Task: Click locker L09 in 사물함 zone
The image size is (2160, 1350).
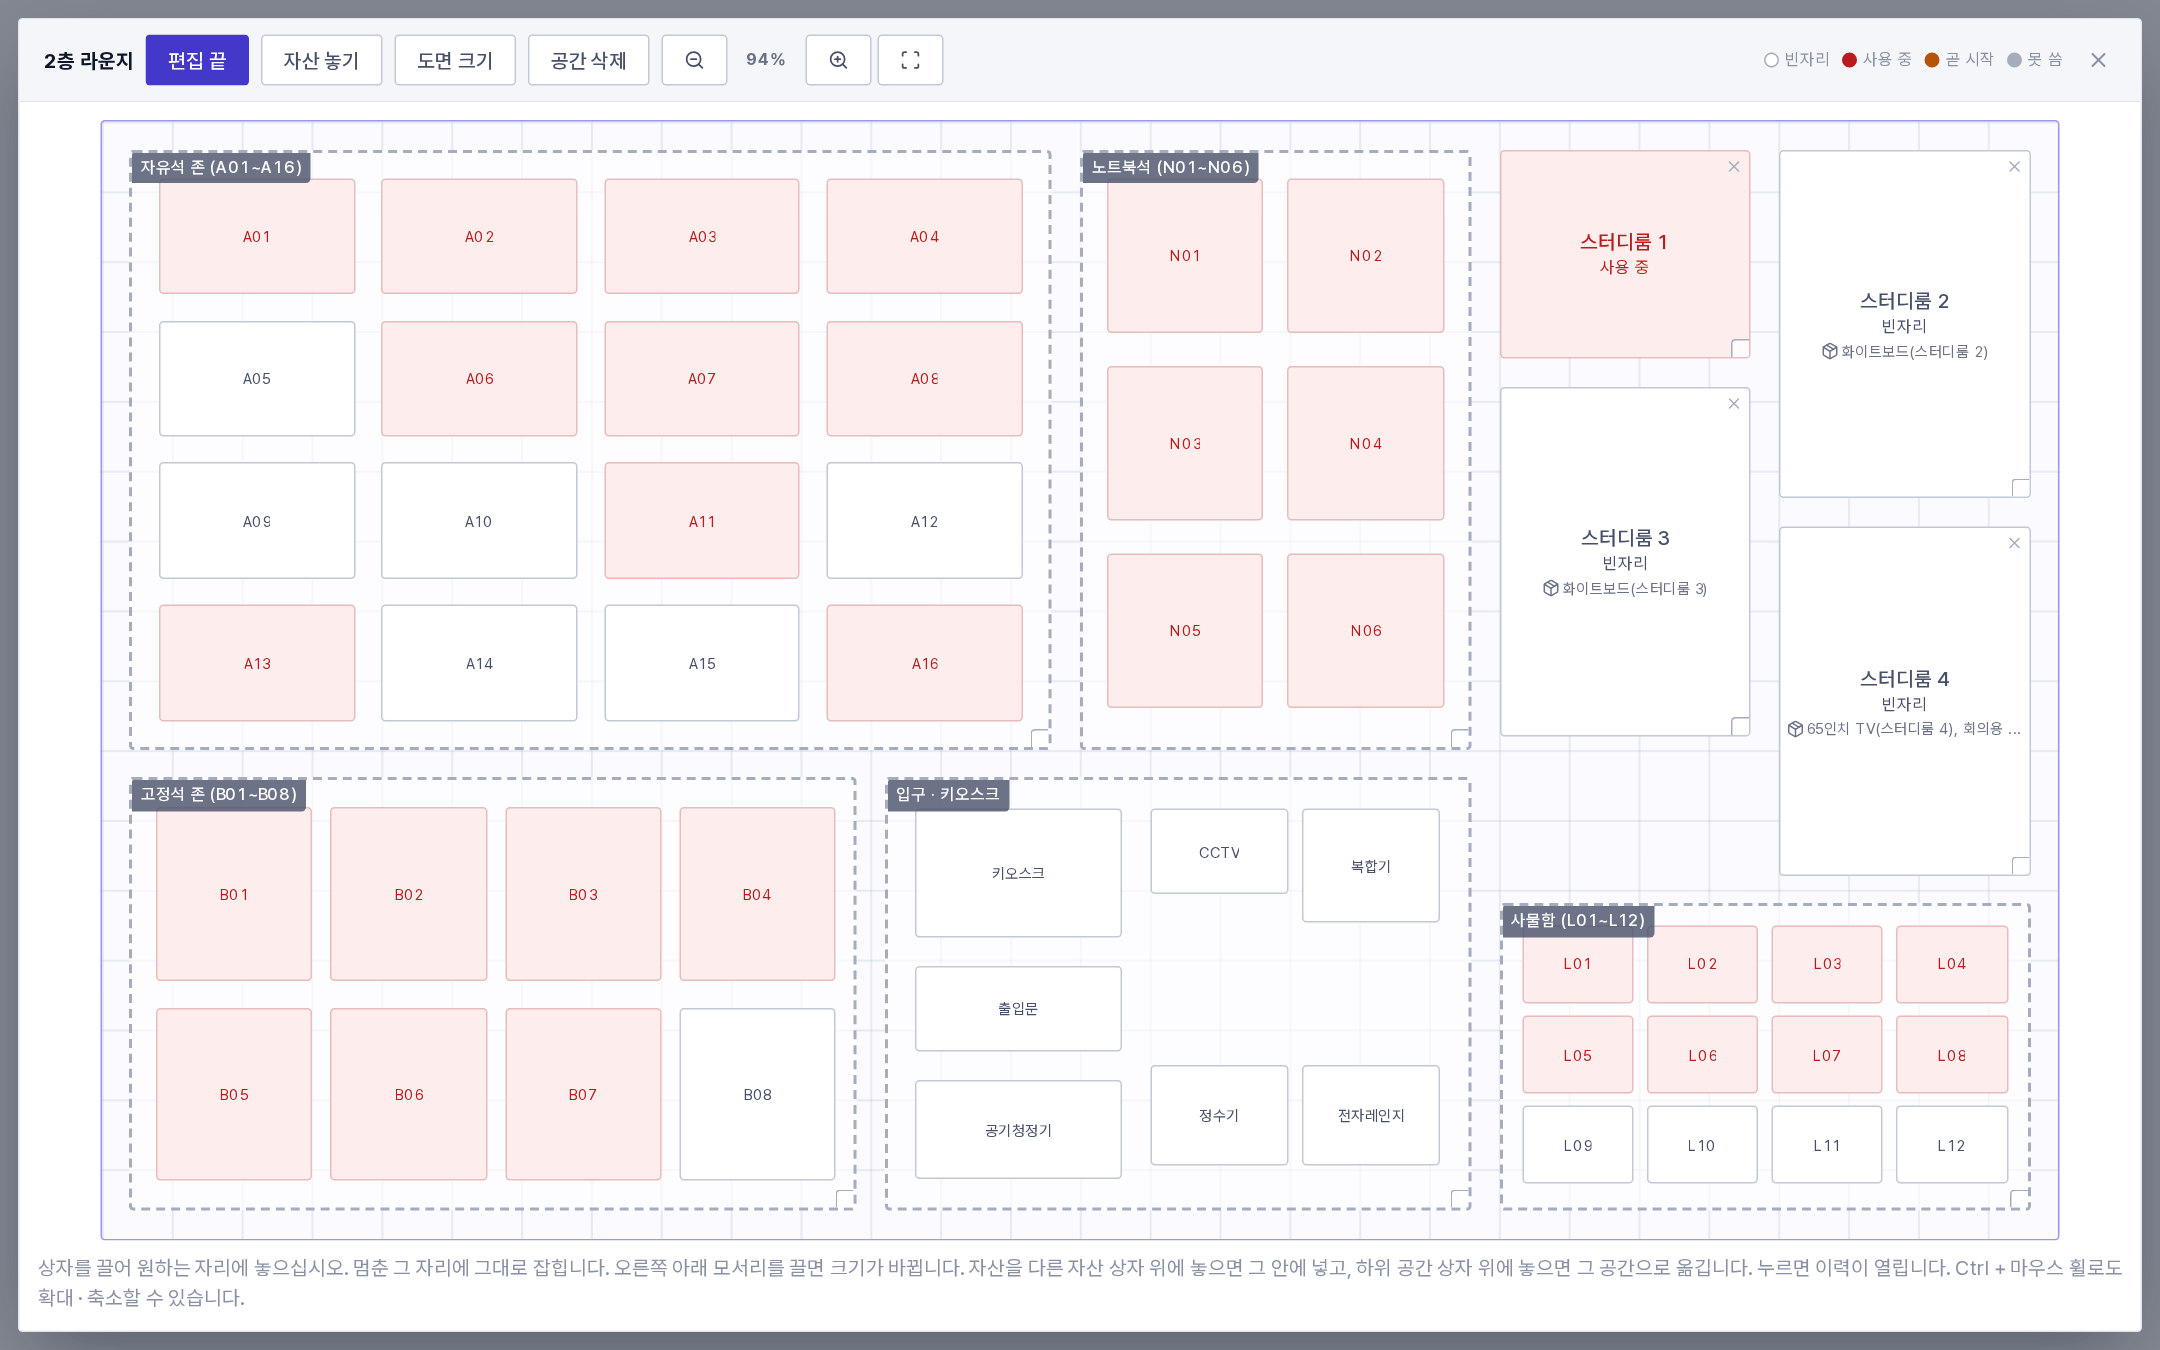Action: point(1578,1145)
